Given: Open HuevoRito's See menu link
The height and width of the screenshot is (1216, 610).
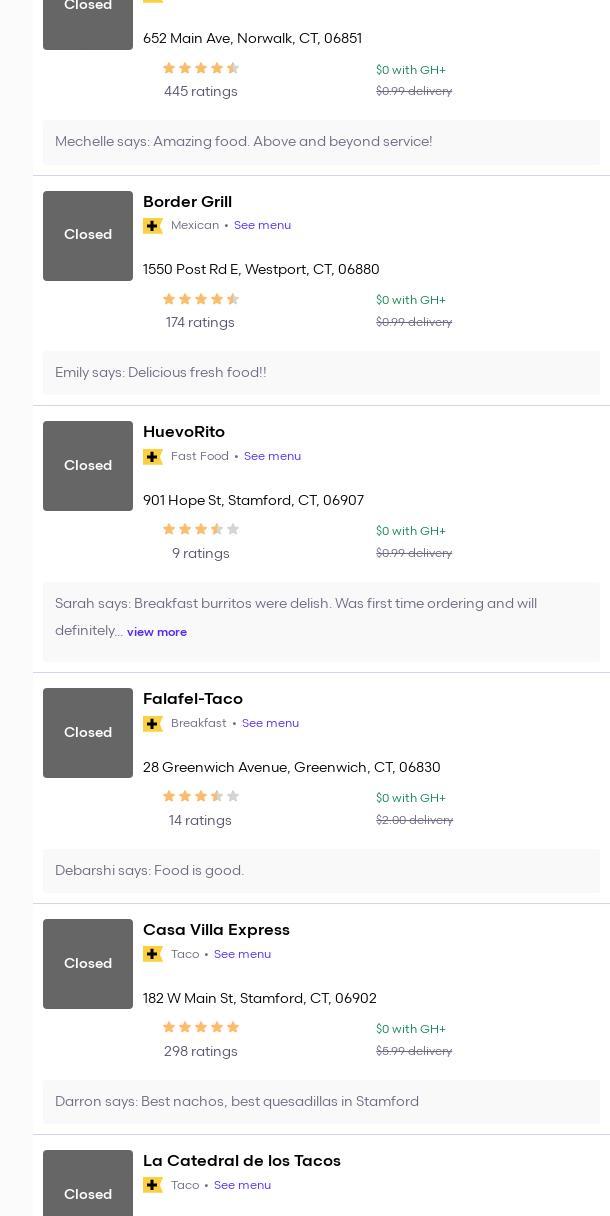Looking at the screenshot, I should coord(272,457).
